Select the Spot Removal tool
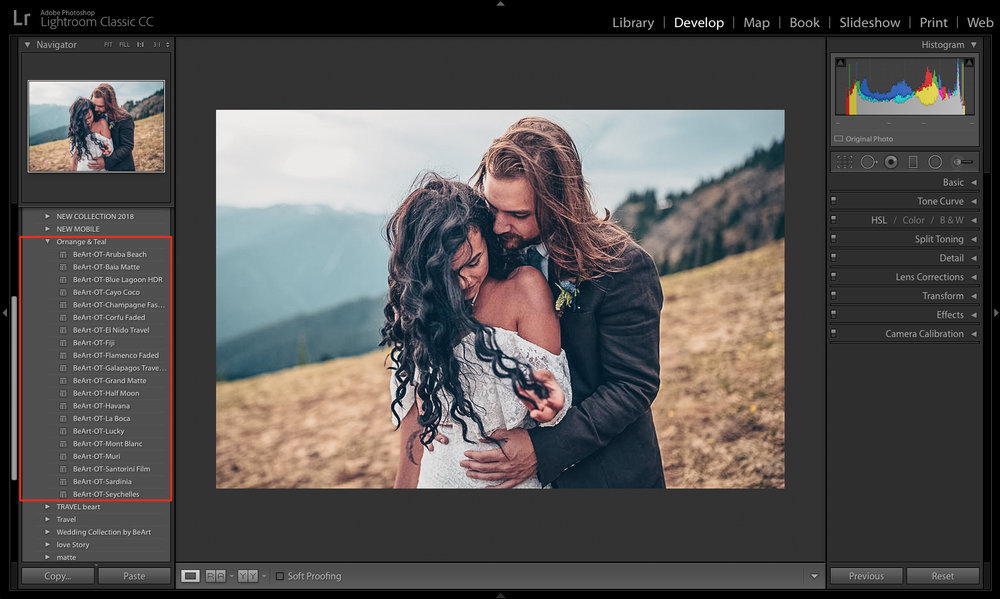1000x599 pixels. coord(868,162)
